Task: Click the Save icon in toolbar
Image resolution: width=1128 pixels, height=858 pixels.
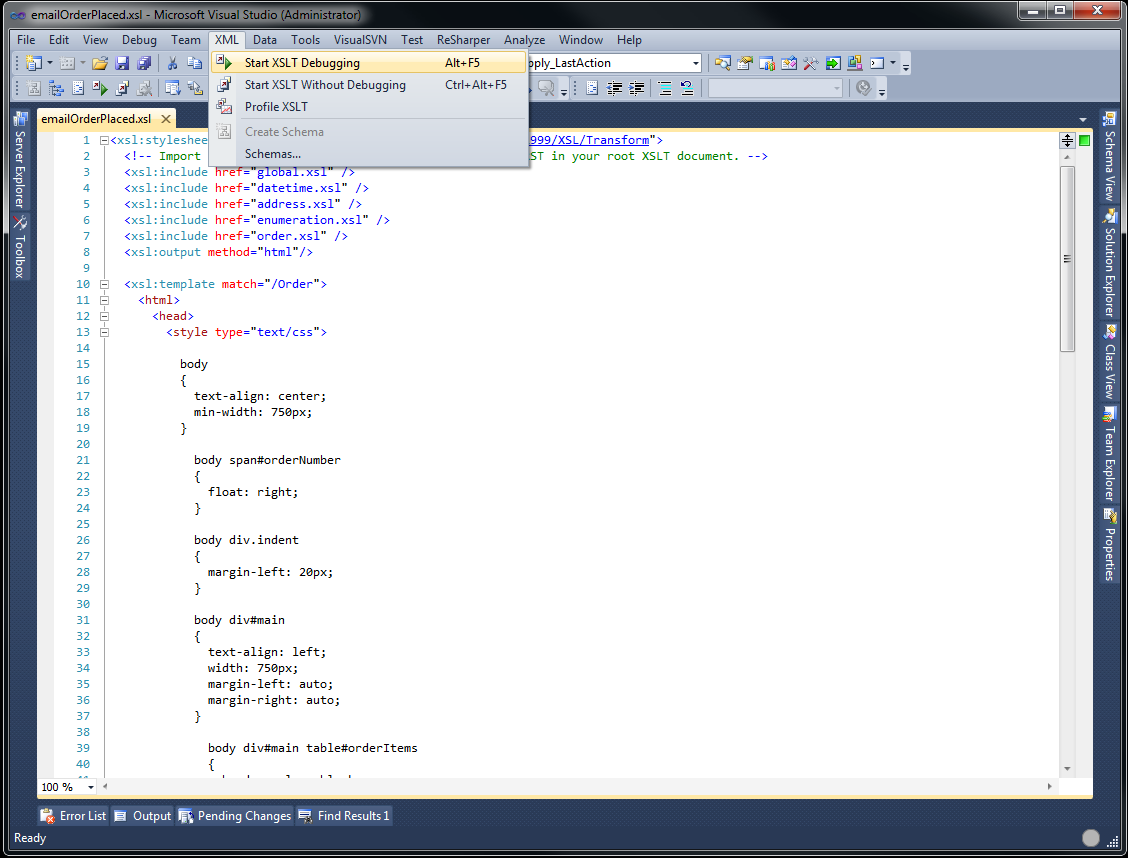Action: point(122,63)
